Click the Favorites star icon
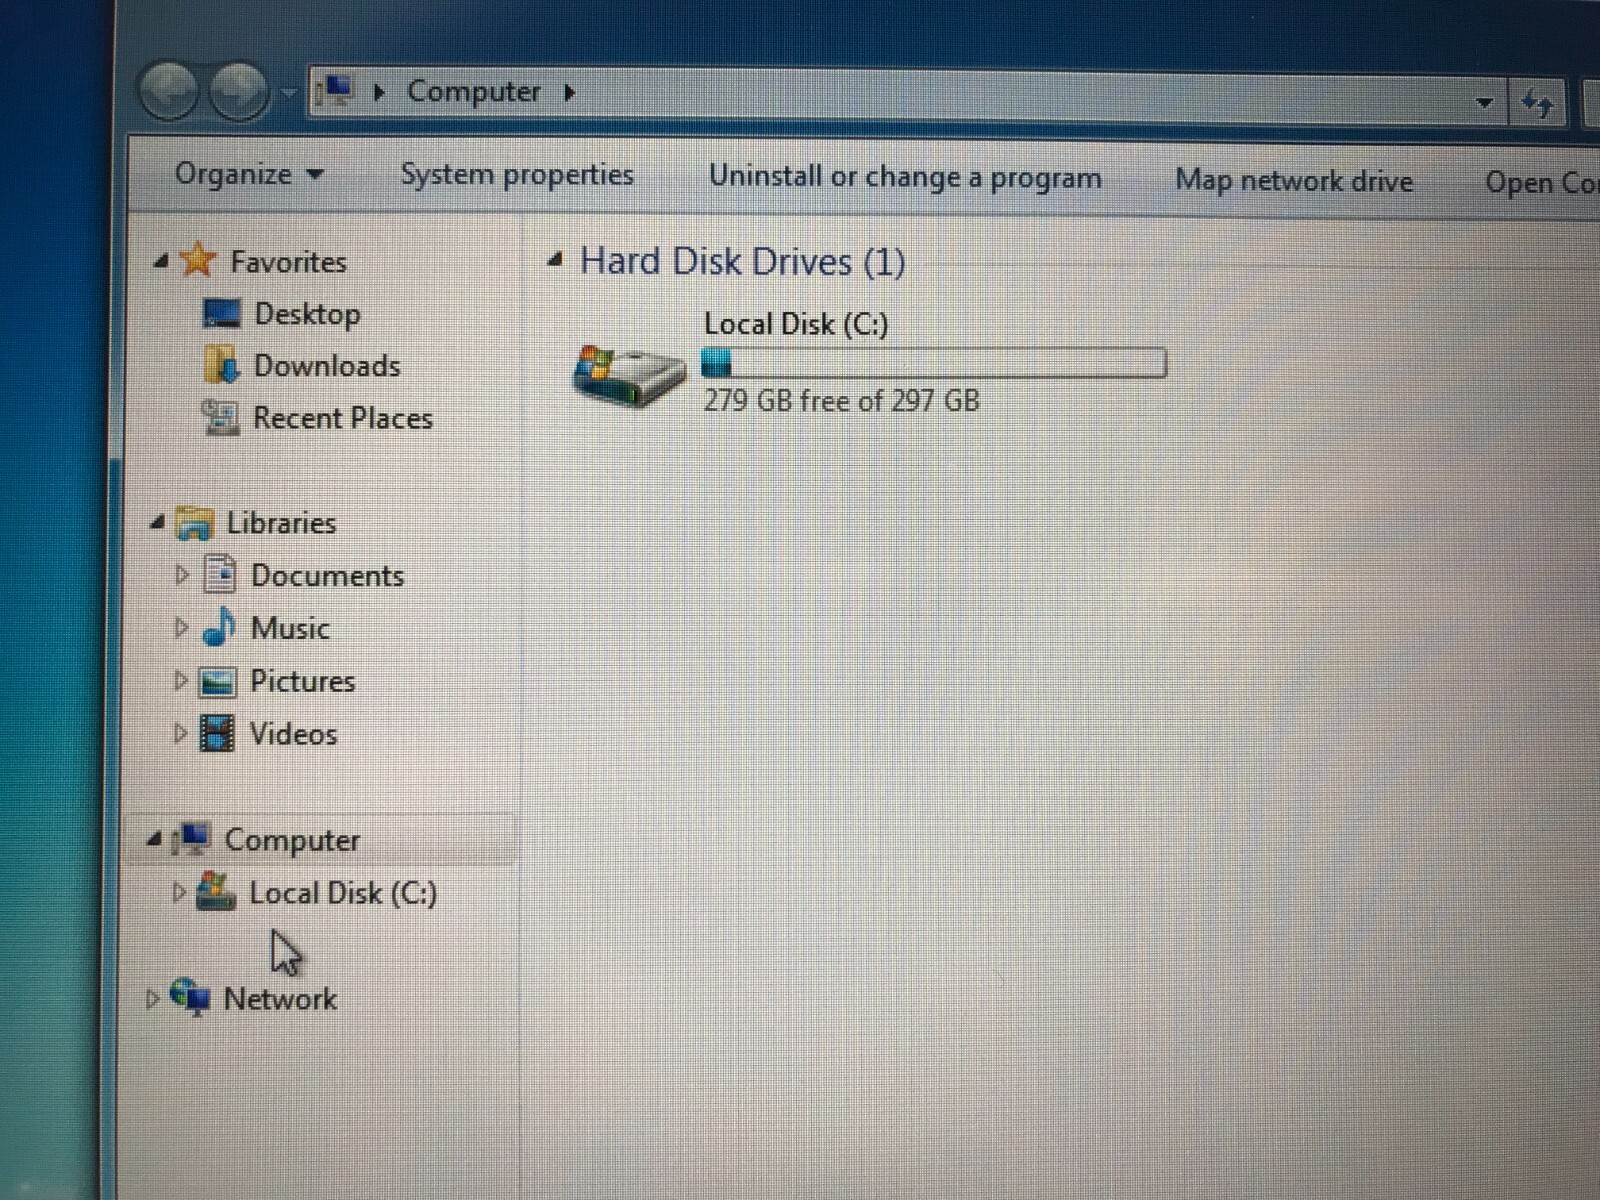This screenshot has height=1200, width=1600. 198,260
